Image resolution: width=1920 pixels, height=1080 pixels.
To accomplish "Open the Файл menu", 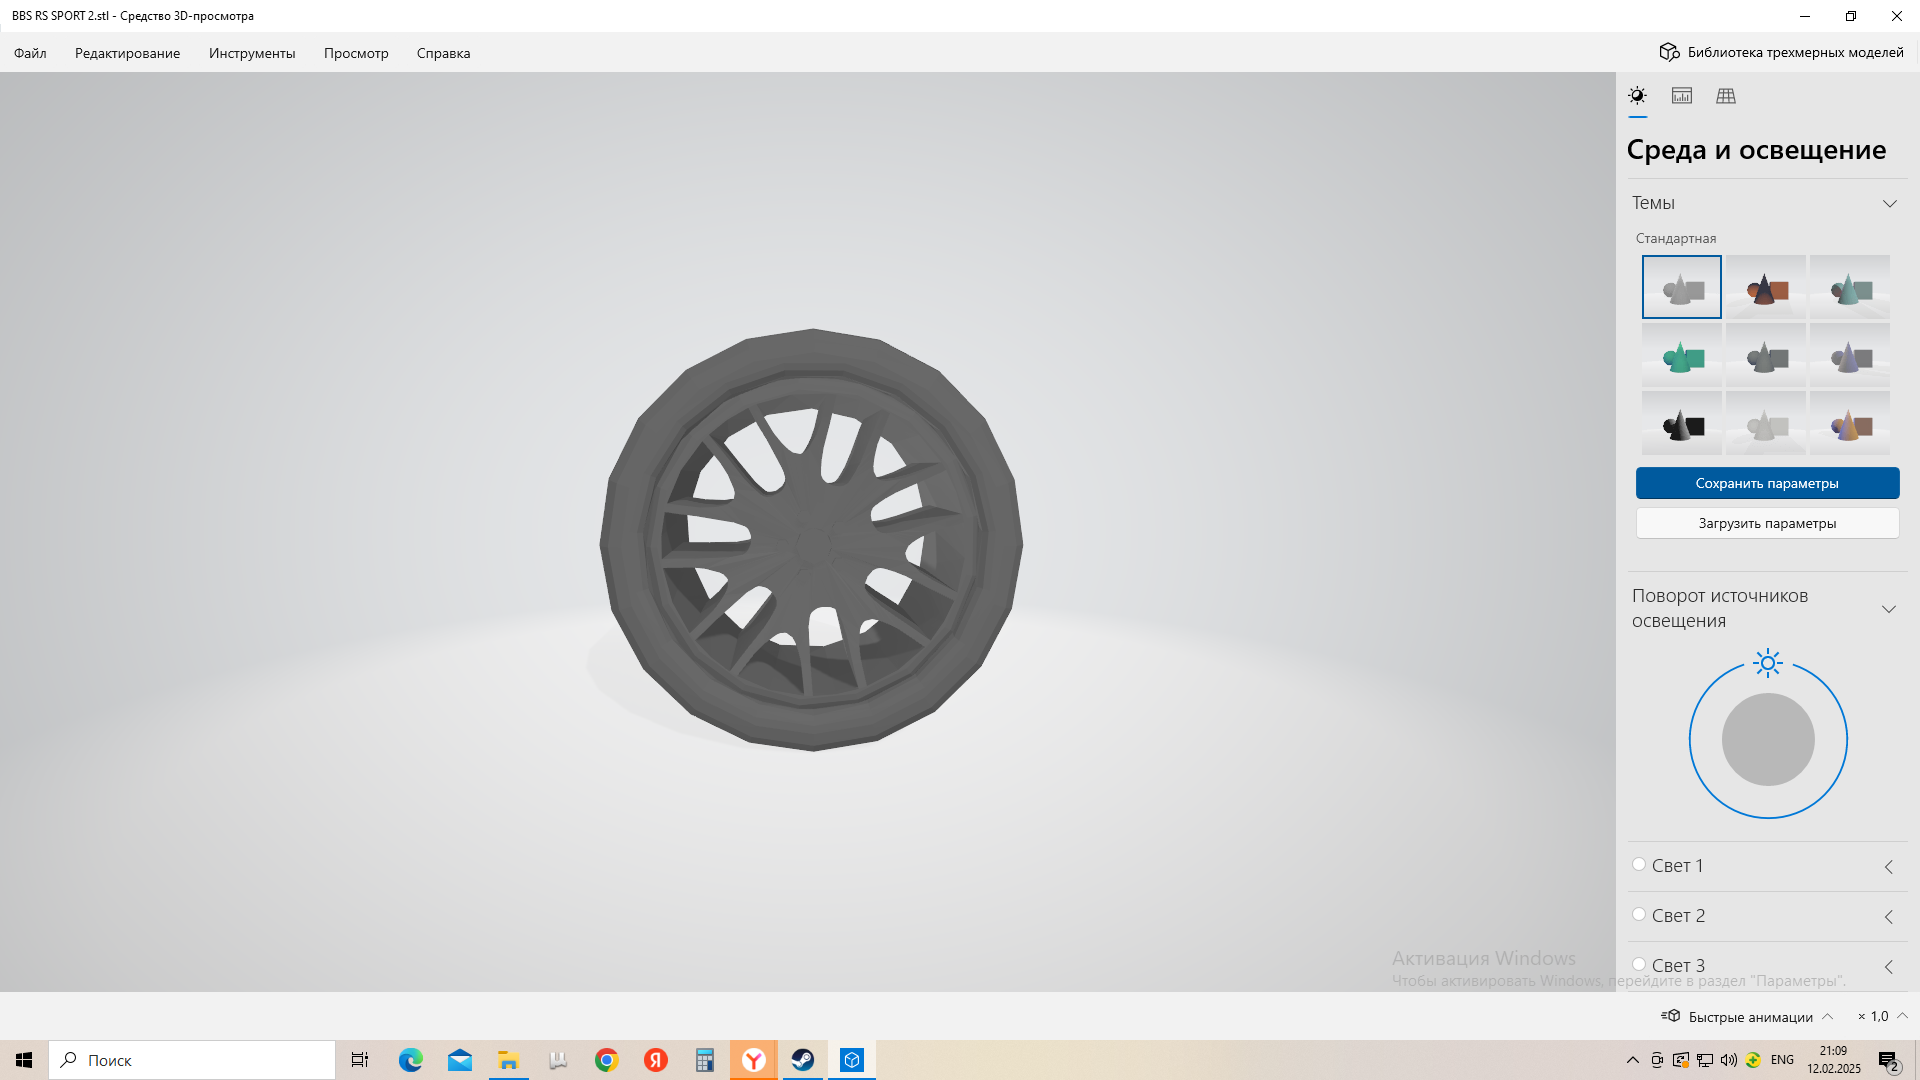I will 30,53.
